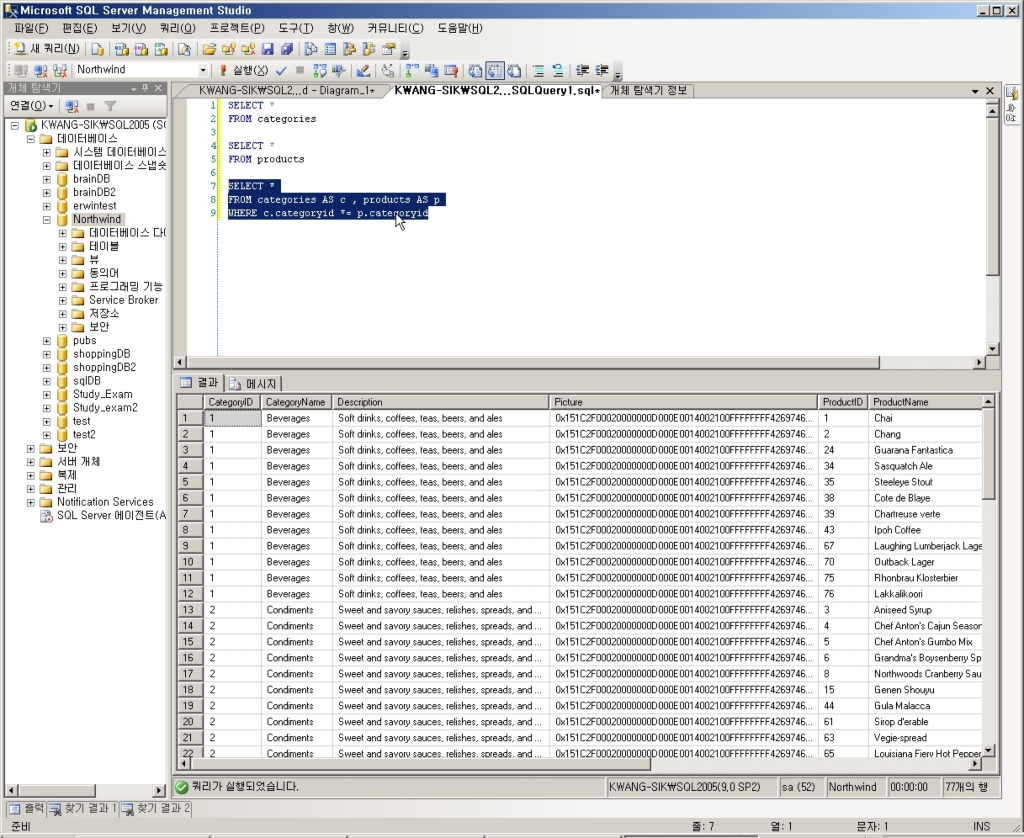
Task: Click the Open File folder icon
Action: (x=209, y=49)
